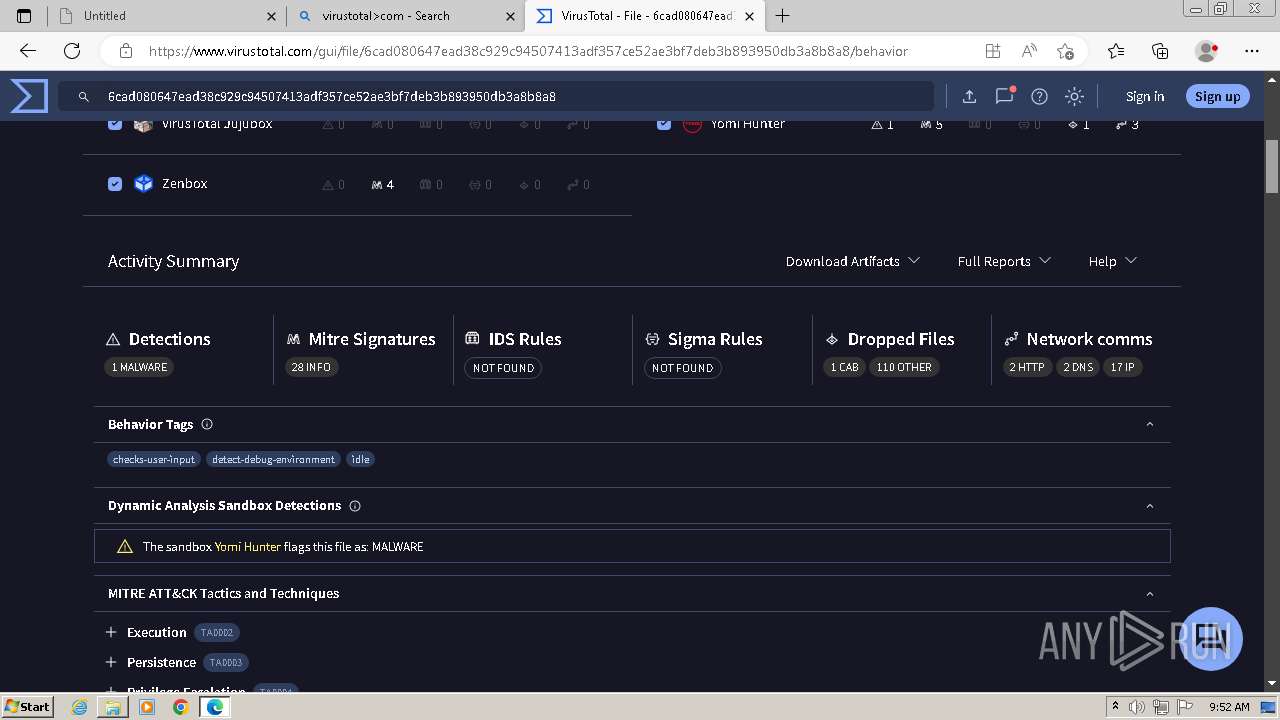Add page to favorites star icon

click(1065, 51)
